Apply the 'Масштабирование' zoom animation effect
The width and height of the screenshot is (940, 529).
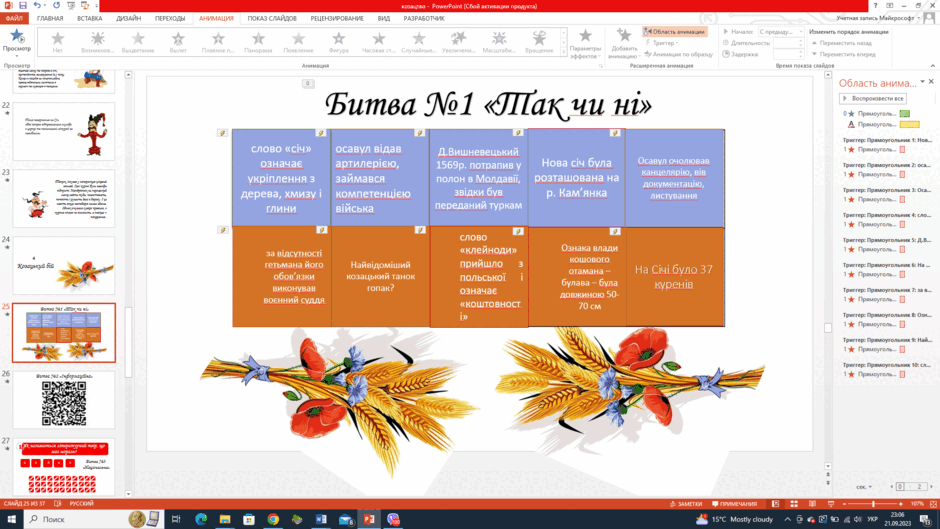(x=499, y=43)
